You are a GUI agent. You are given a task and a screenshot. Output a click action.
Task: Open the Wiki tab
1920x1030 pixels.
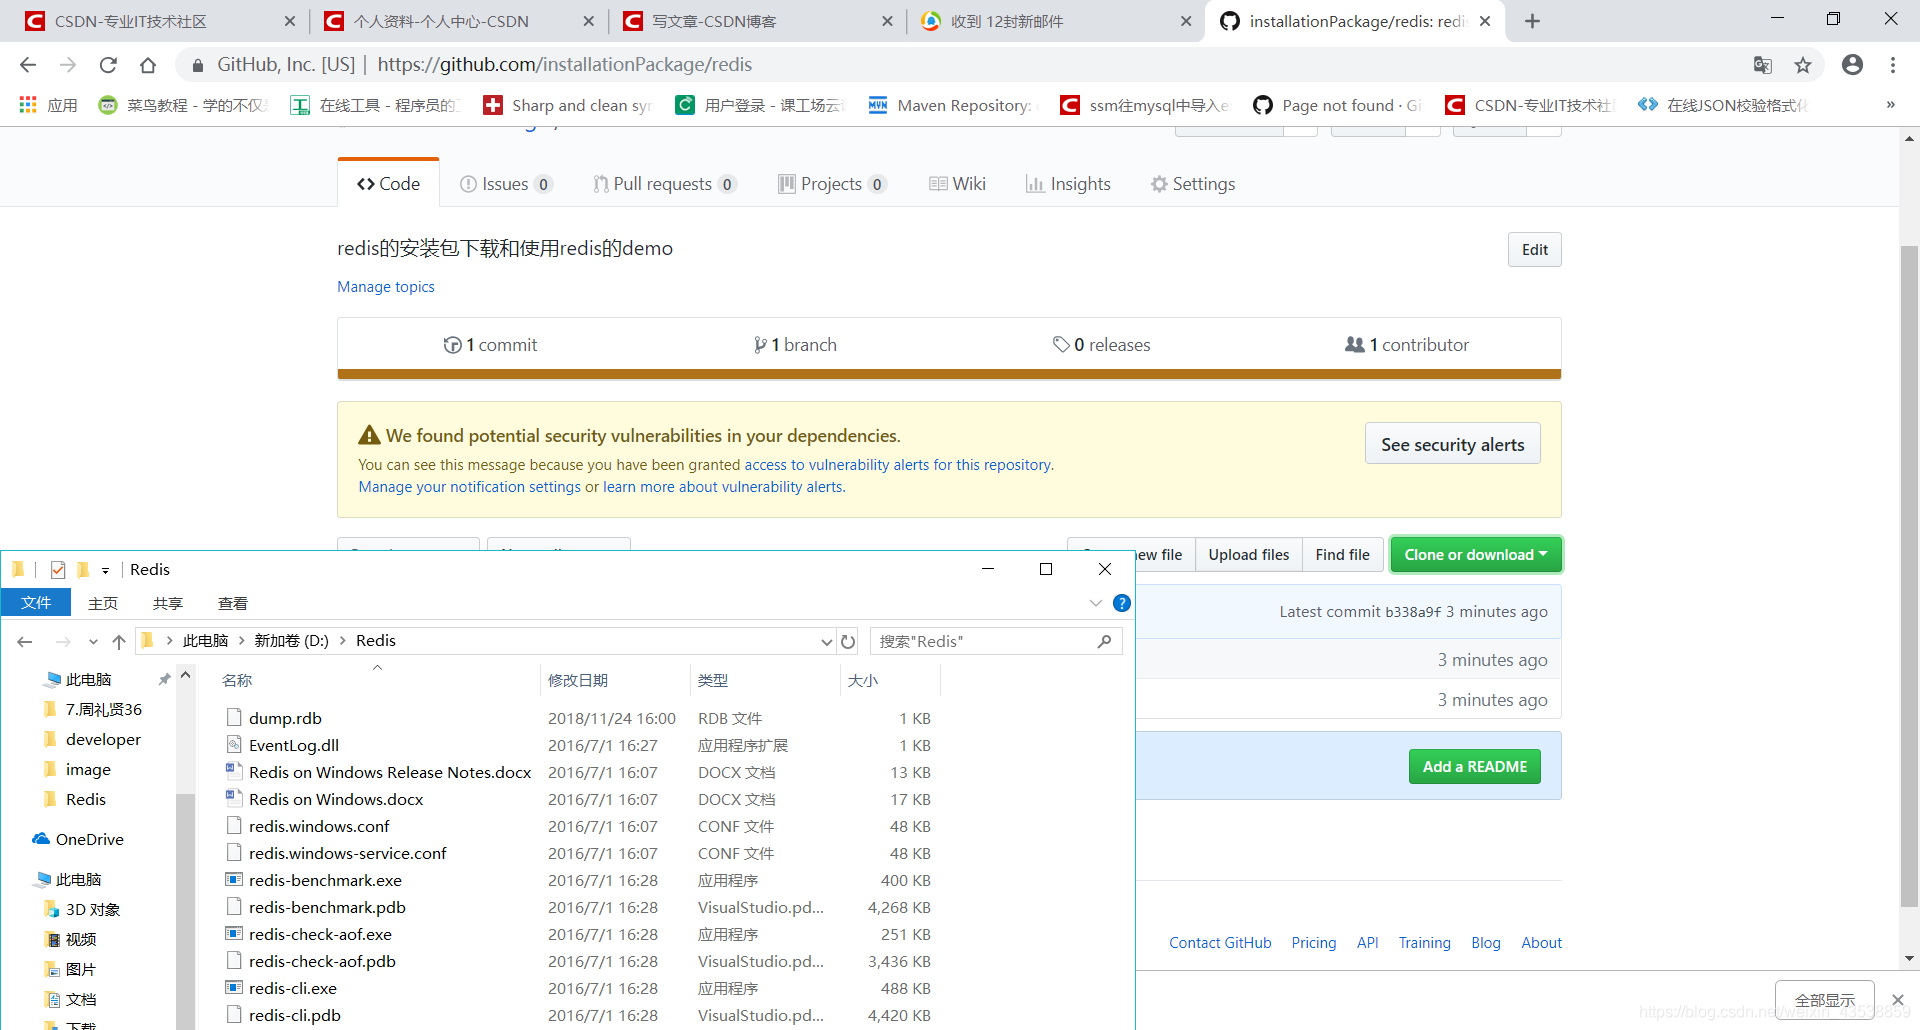[957, 184]
